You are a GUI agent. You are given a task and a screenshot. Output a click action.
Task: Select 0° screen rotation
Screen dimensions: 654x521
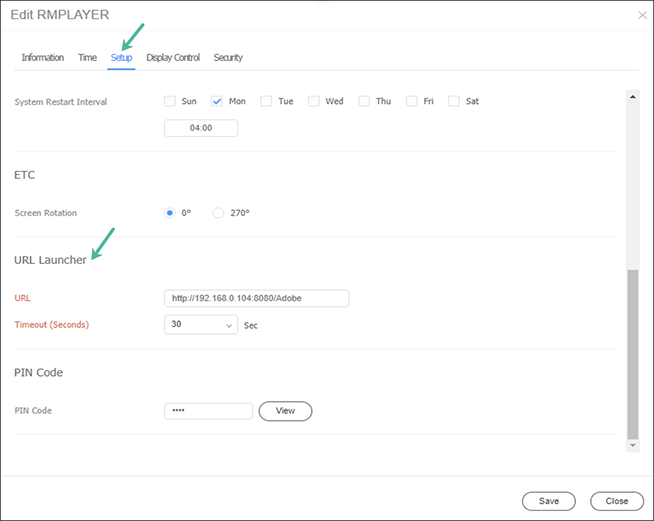coord(170,213)
